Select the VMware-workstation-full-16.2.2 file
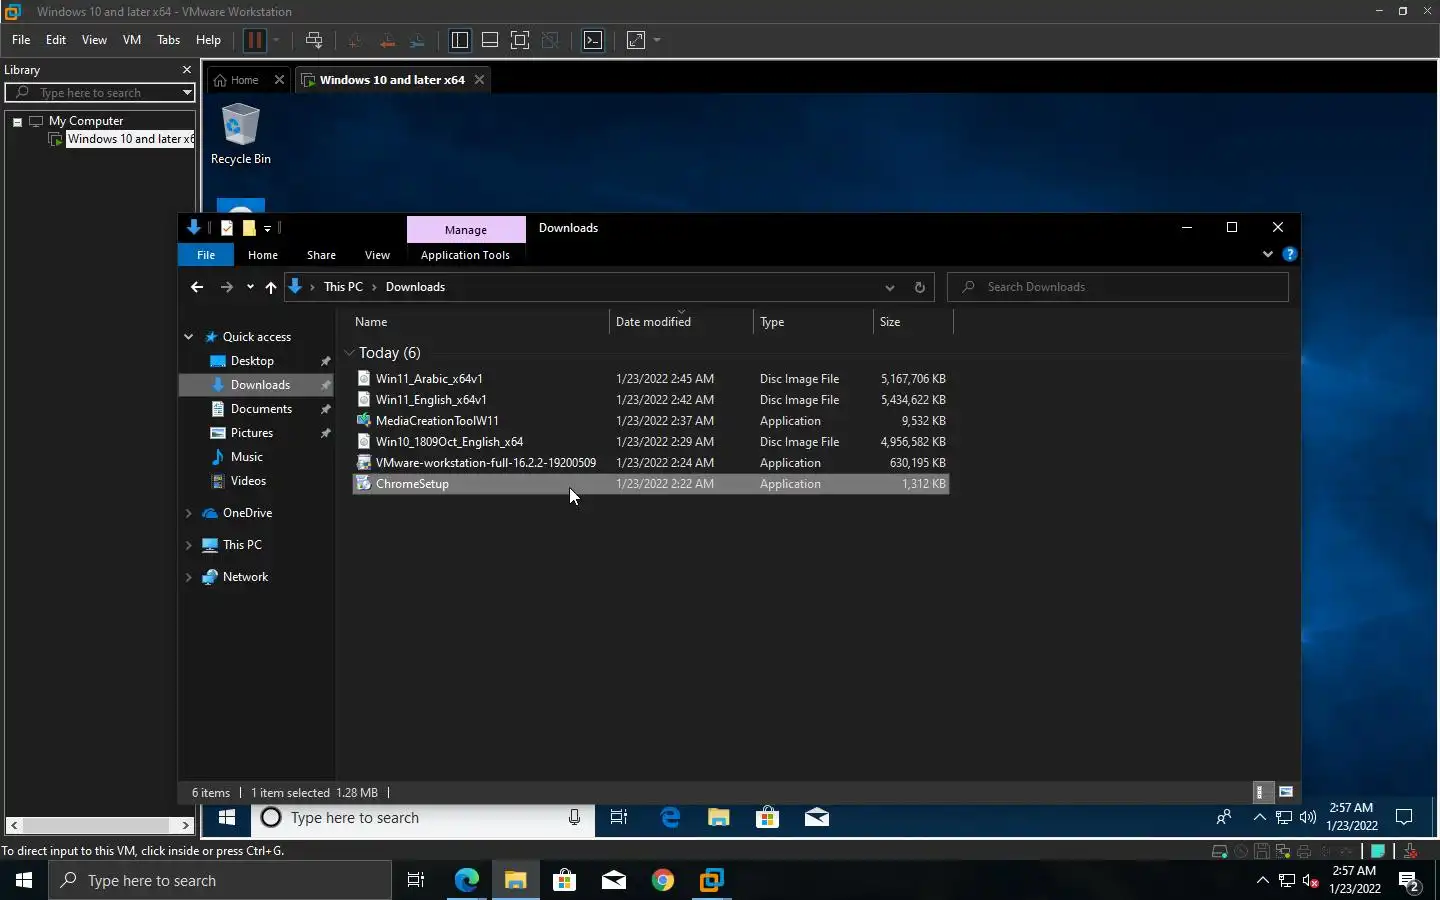 (651, 463)
